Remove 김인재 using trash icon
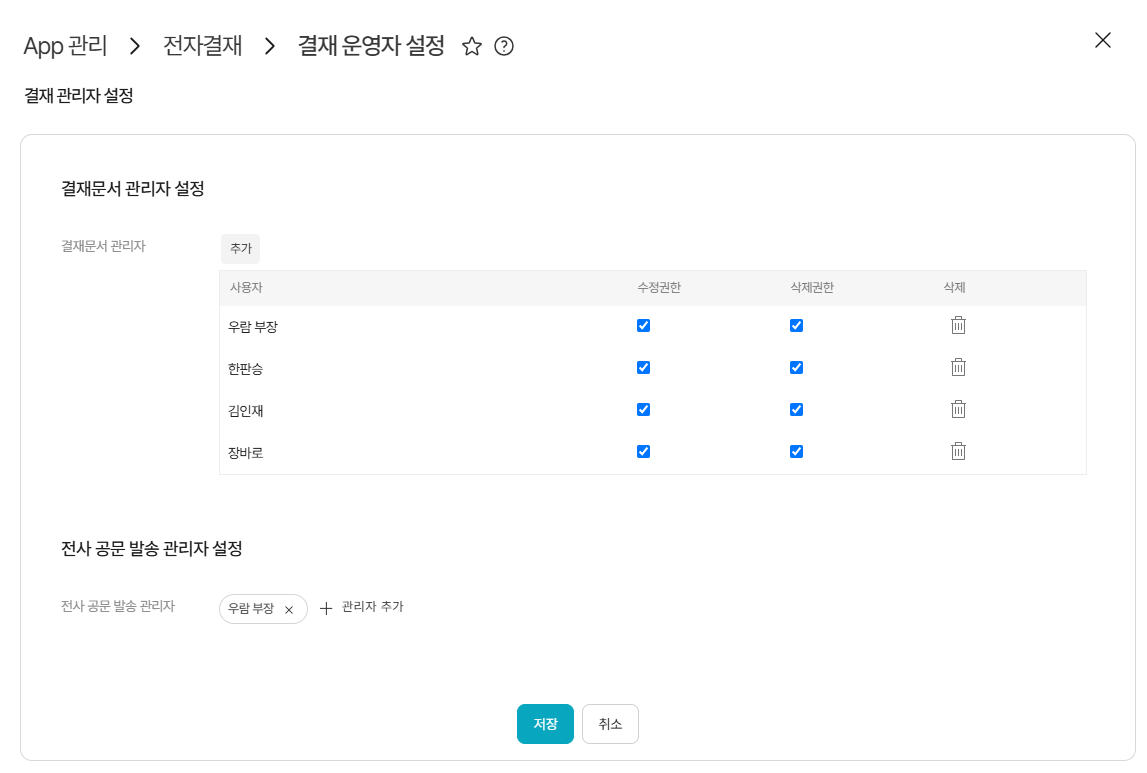 pos(958,409)
